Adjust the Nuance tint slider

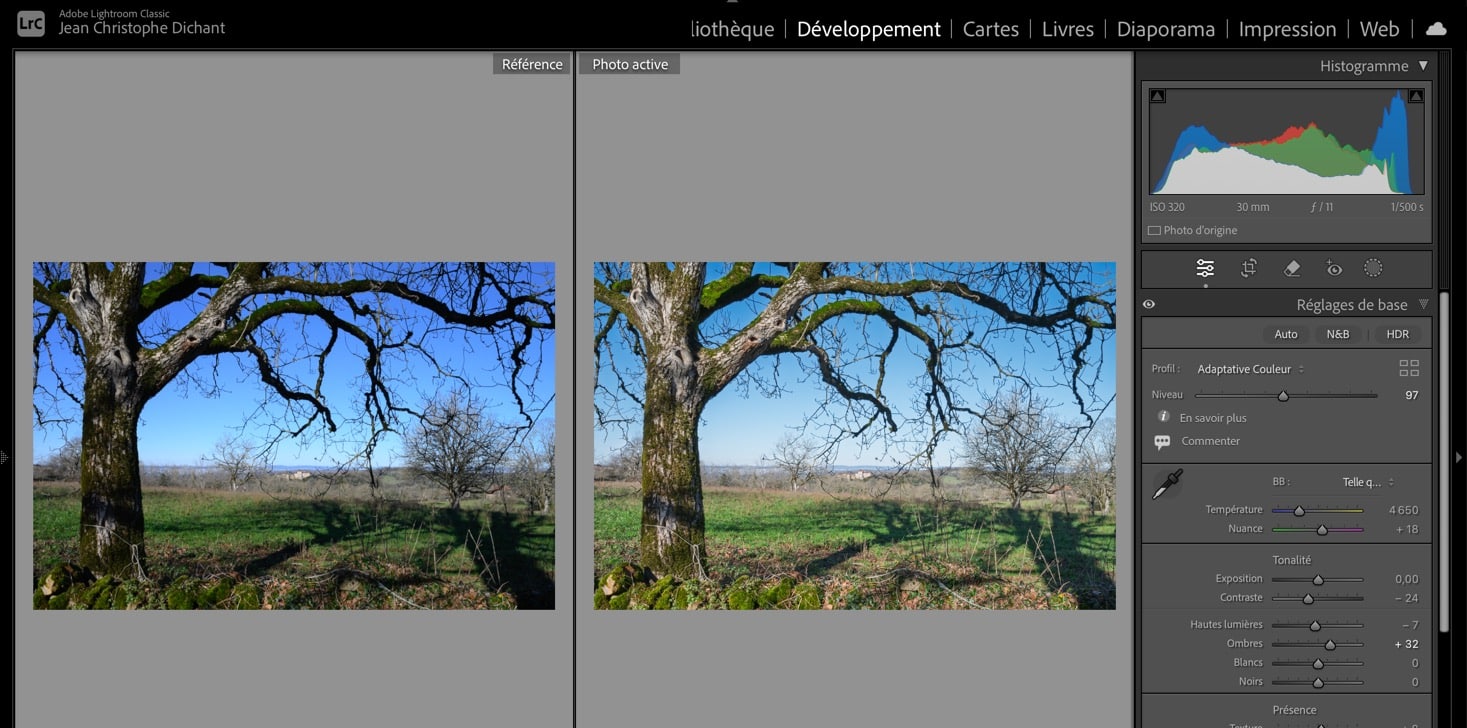coord(1317,530)
